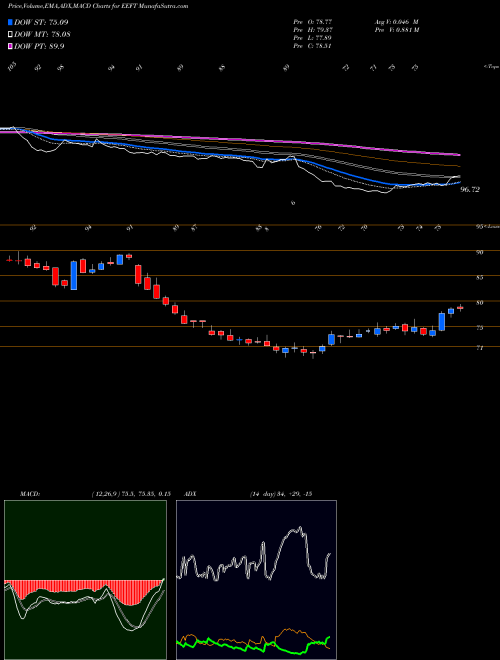Click the blue DOW ST legend swatch

(x=11, y=22)
